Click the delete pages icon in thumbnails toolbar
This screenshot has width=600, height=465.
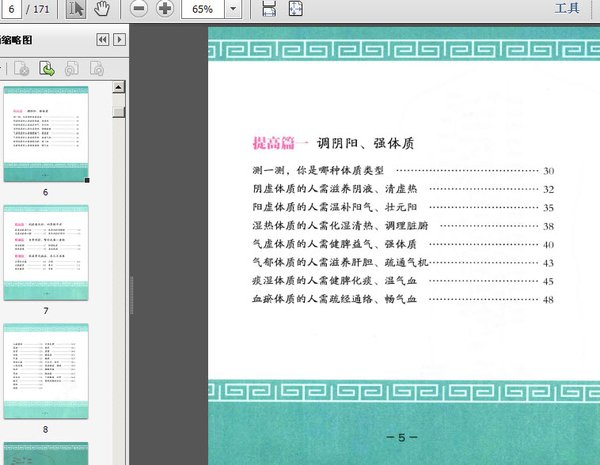point(21,69)
